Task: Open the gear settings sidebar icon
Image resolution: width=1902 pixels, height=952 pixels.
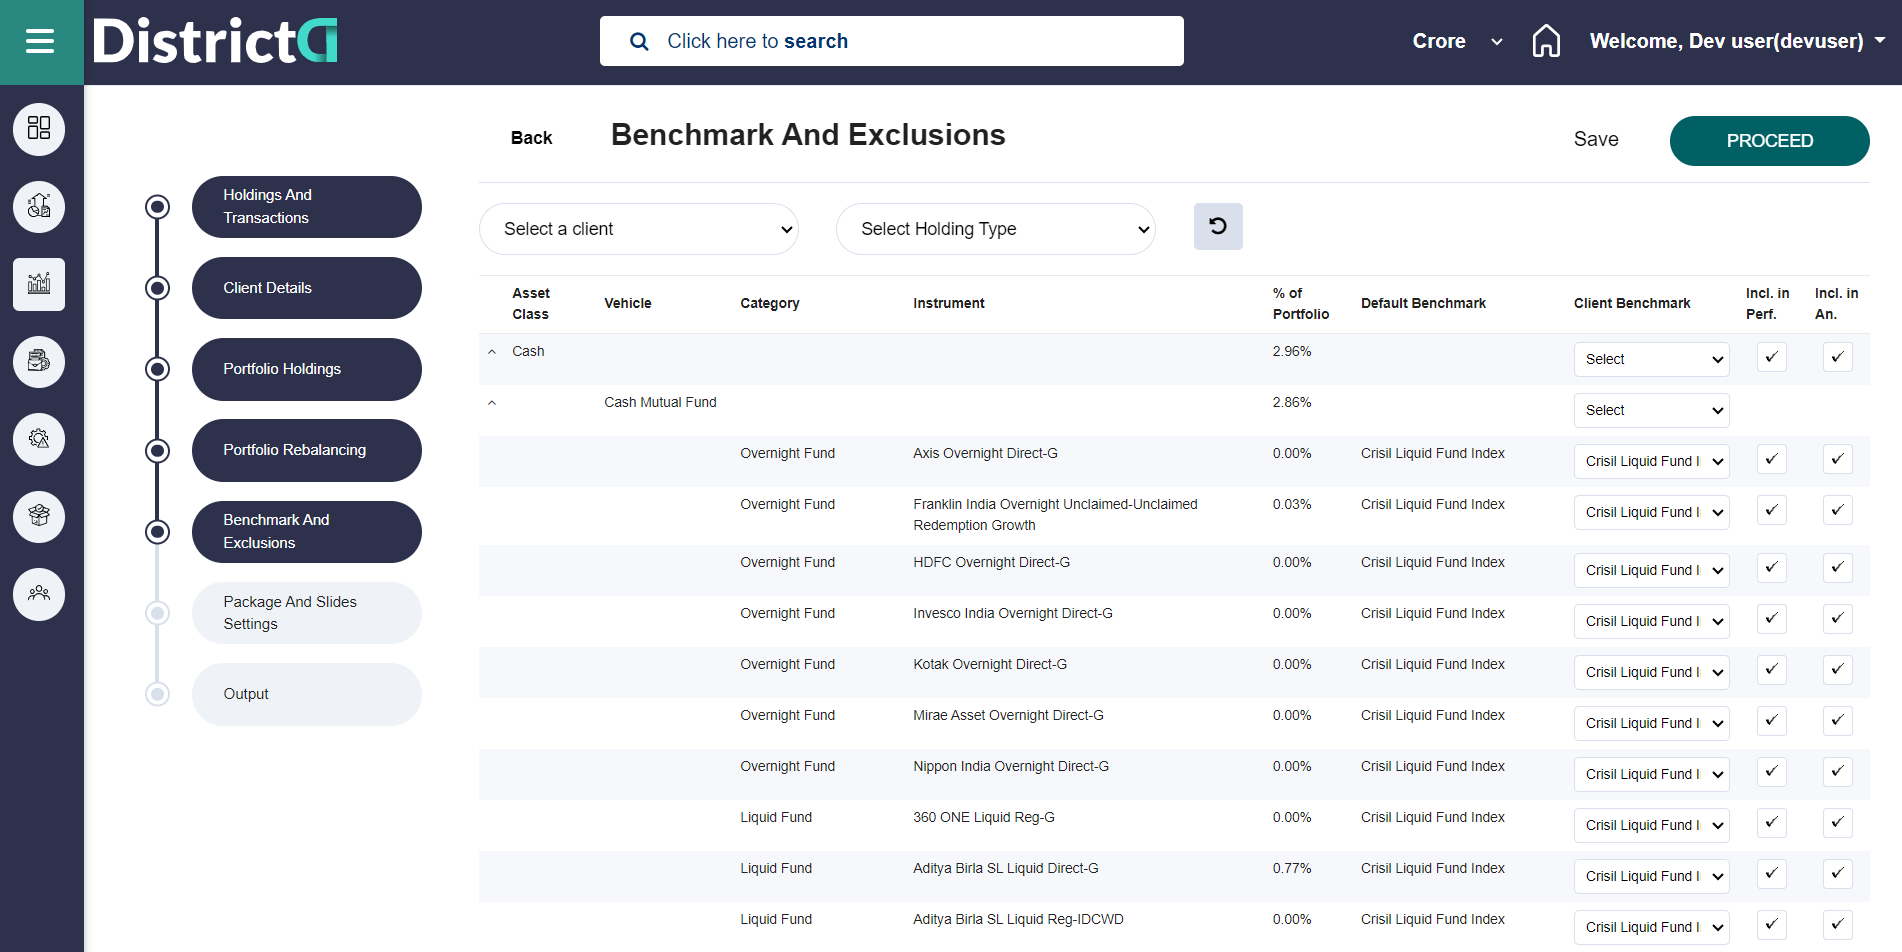Action: (39, 439)
